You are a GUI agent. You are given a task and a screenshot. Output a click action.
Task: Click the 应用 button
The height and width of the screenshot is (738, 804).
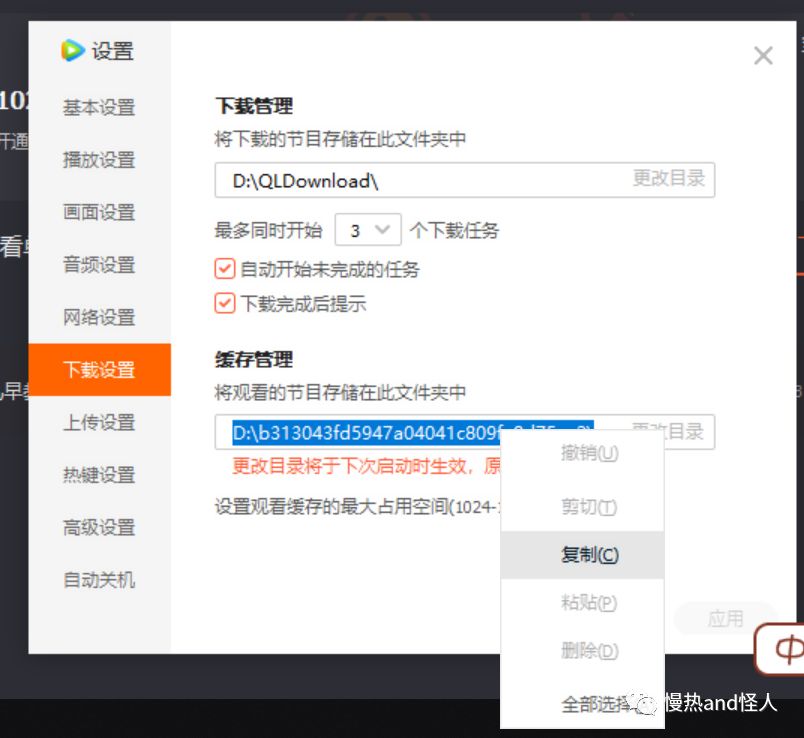[724, 619]
